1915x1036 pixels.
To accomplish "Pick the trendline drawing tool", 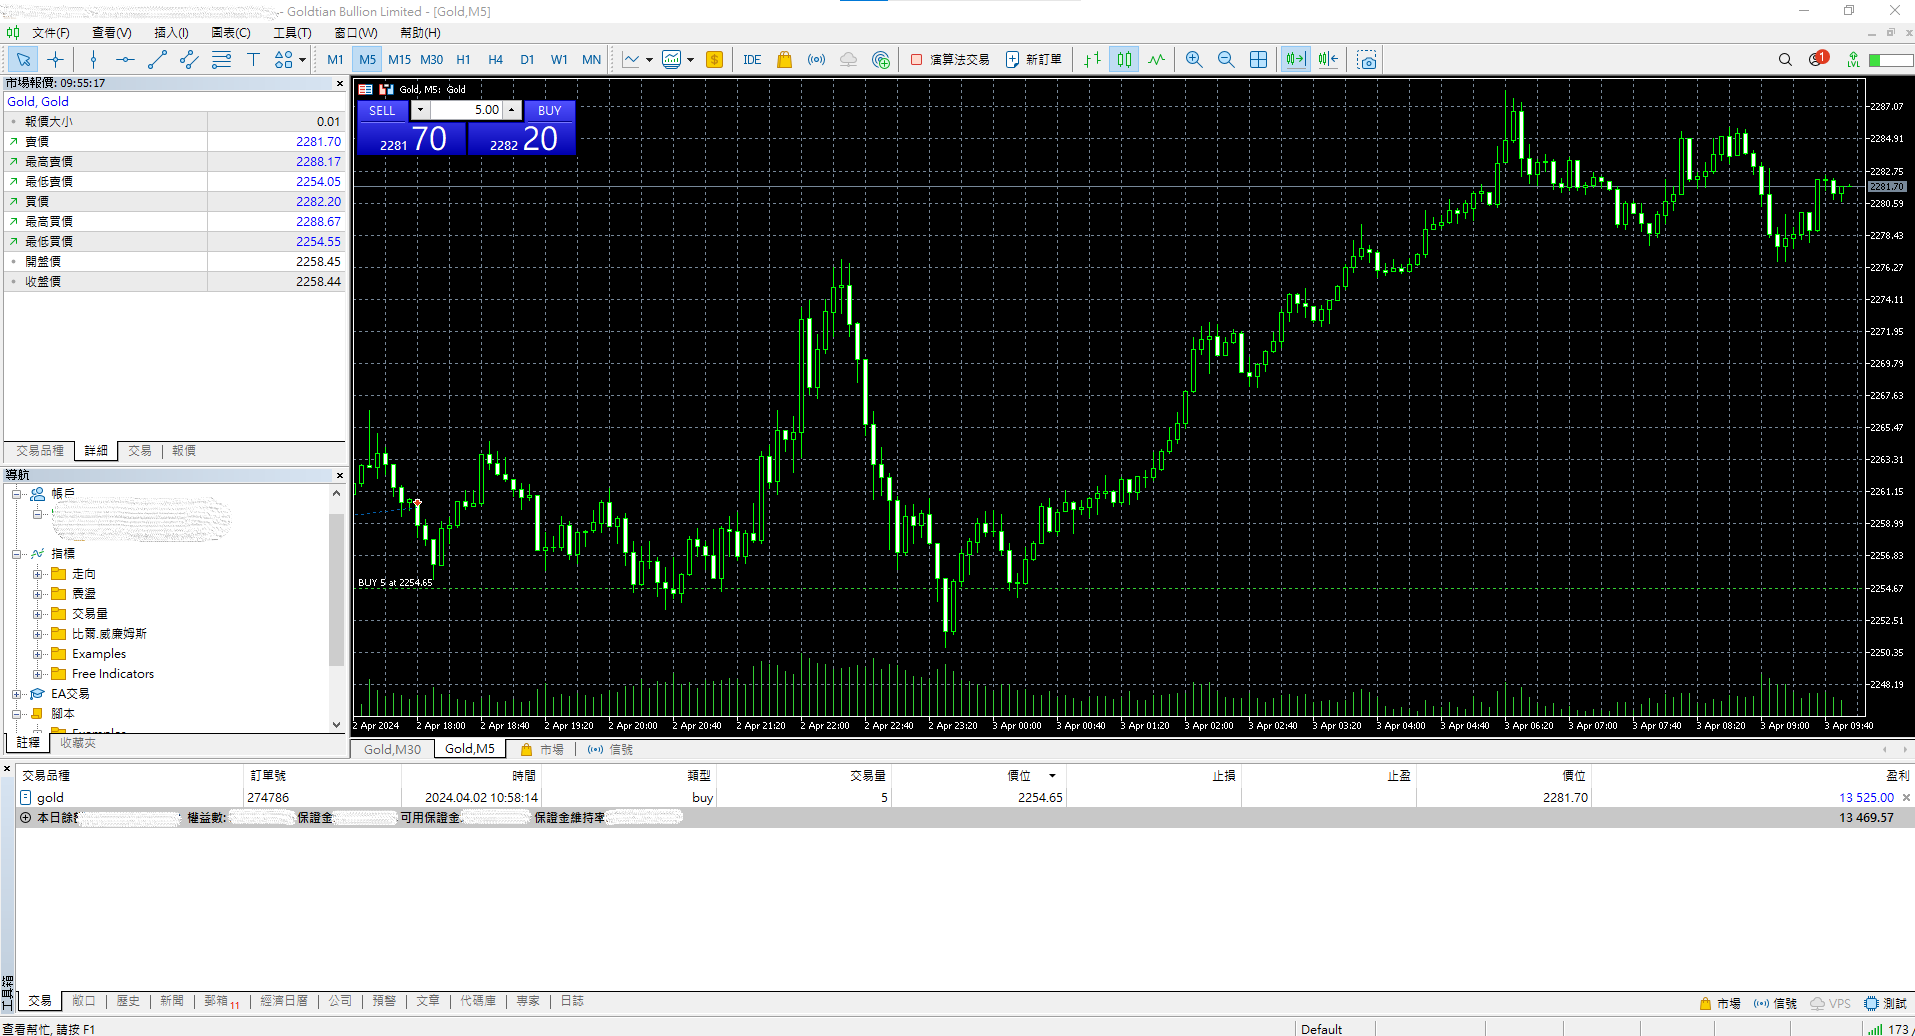I will (157, 60).
